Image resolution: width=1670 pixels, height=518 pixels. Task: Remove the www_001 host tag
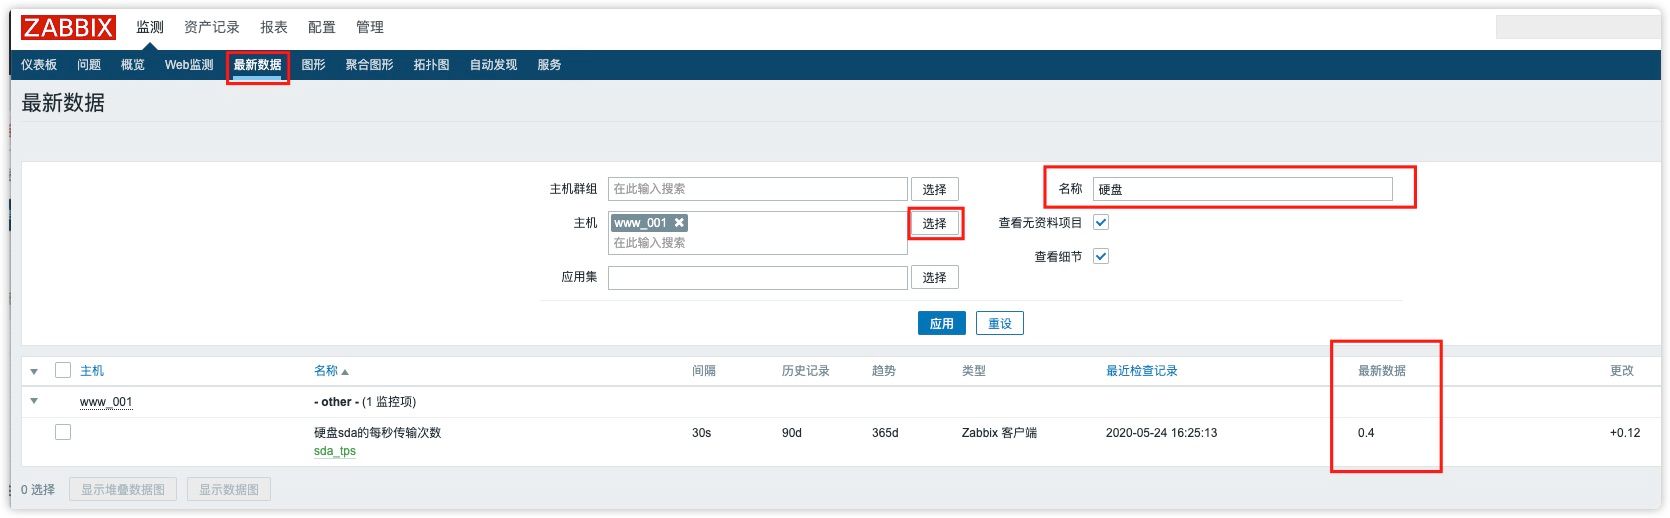click(x=679, y=223)
